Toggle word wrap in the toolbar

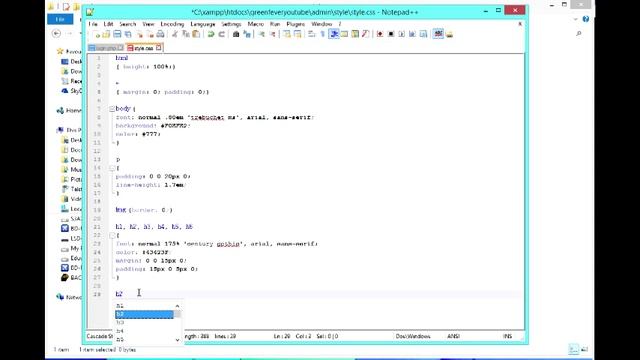[312, 34]
